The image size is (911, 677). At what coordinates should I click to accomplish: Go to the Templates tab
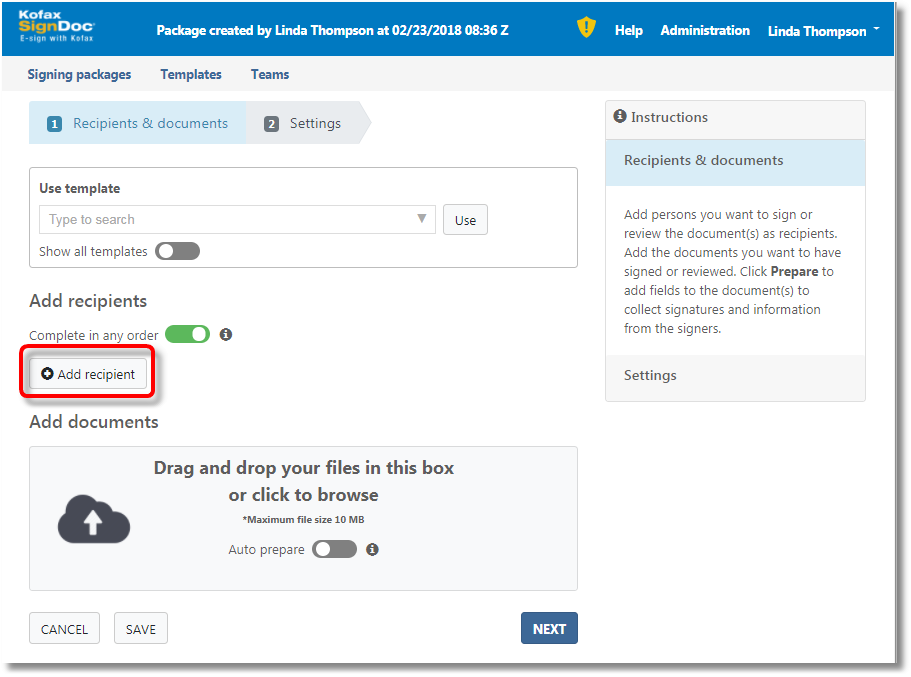(191, 74)
